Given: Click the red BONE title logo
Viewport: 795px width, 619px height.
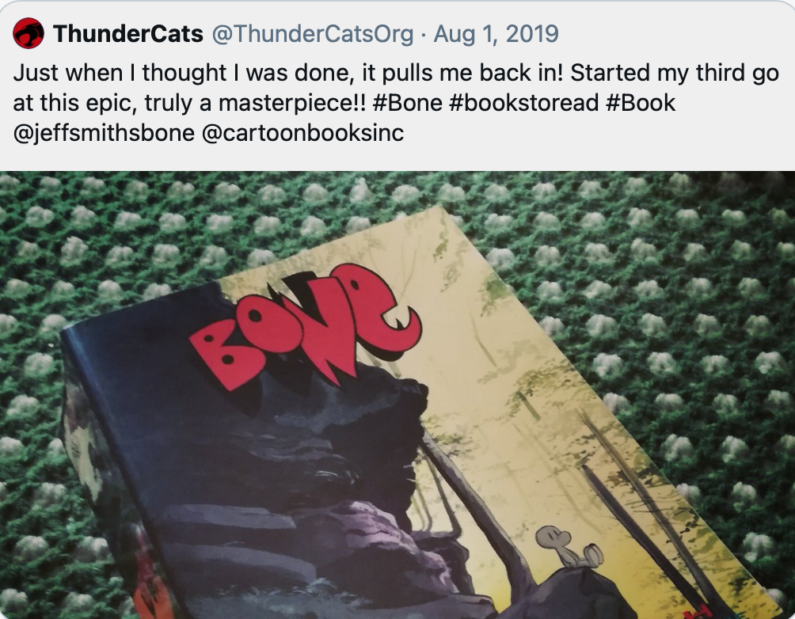Looking at the screenshot, I should pyautogui.click(x=306, y=327).
